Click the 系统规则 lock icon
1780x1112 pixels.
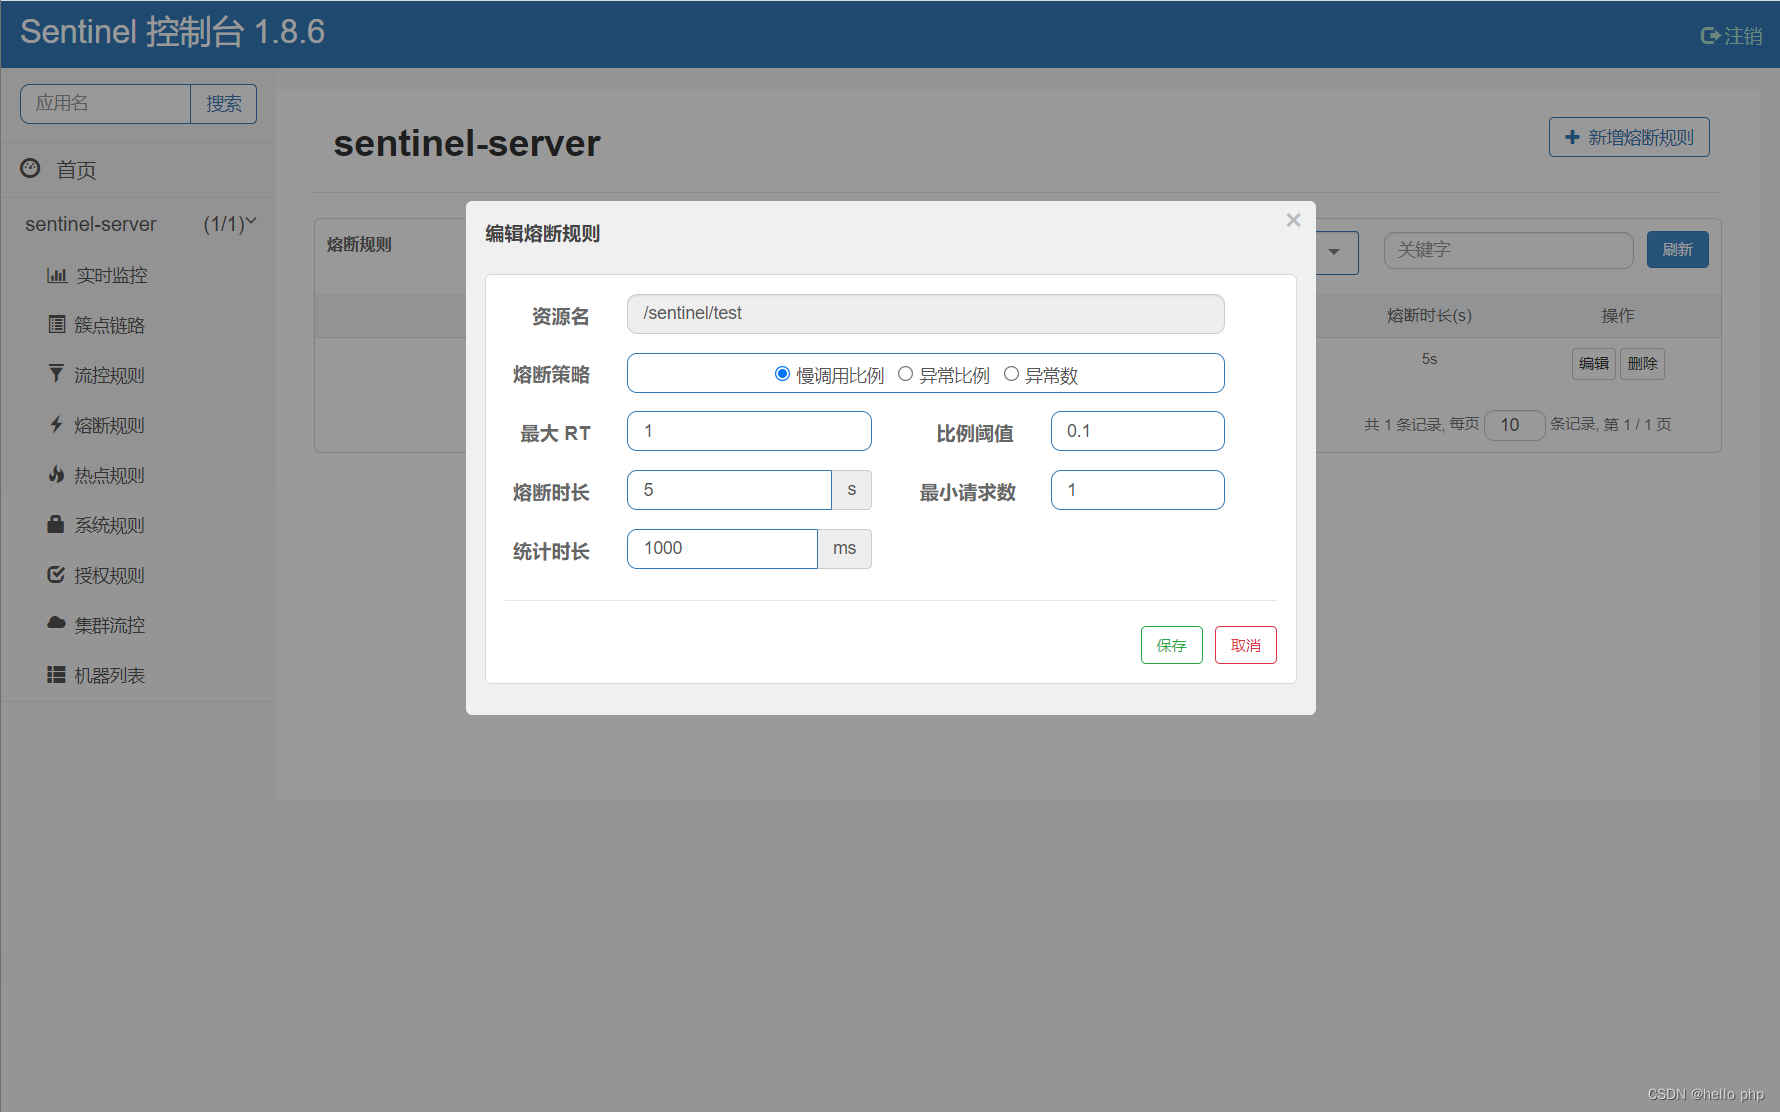56,524
